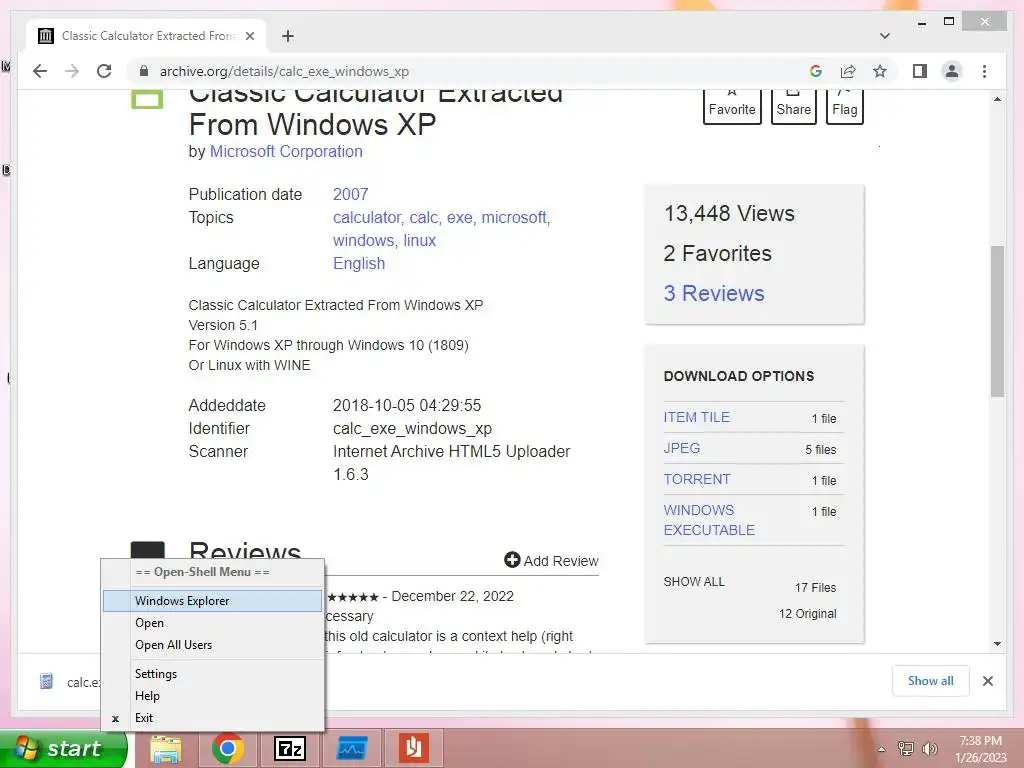Open the Chrome three-dot menu
Image resolution: width=1024 pixels, height=768 pixels.
click(984, 71)
